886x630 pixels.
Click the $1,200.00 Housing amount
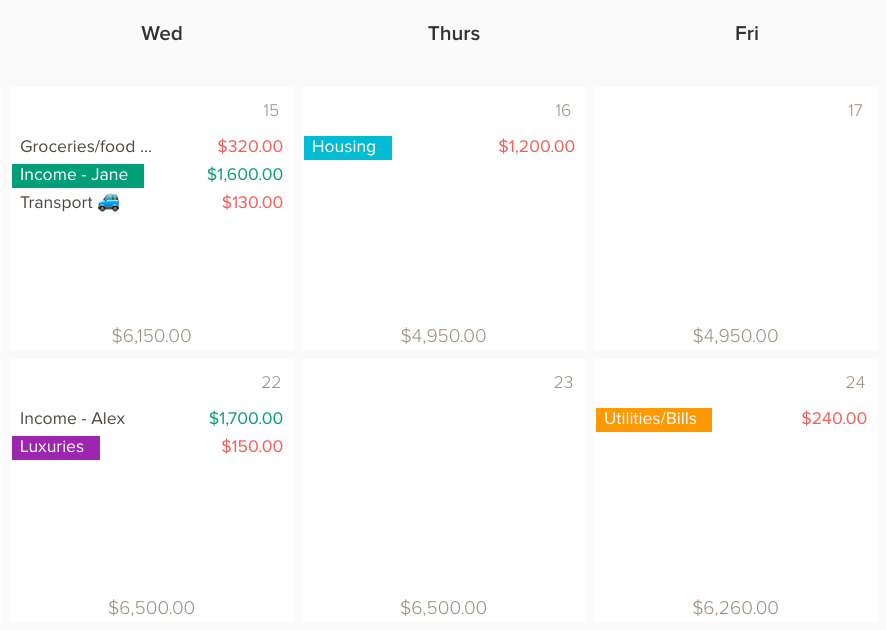click(x=536, y=147)
